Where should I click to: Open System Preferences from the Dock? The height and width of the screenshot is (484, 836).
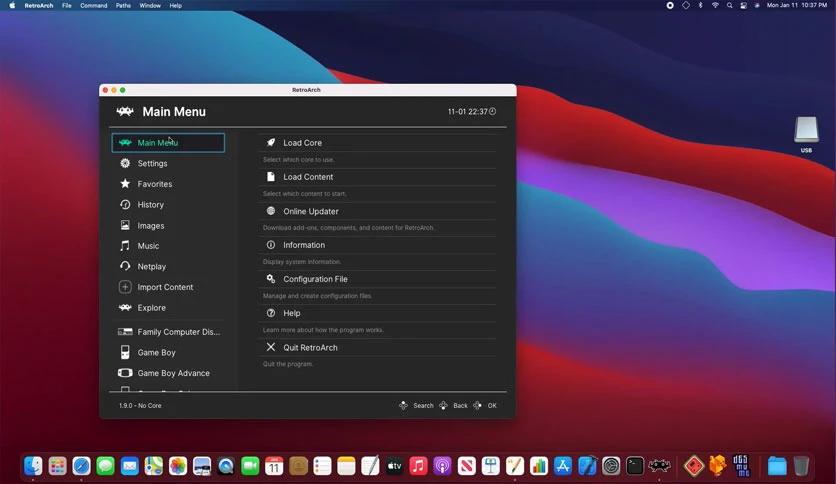click(x=611, y=466)
